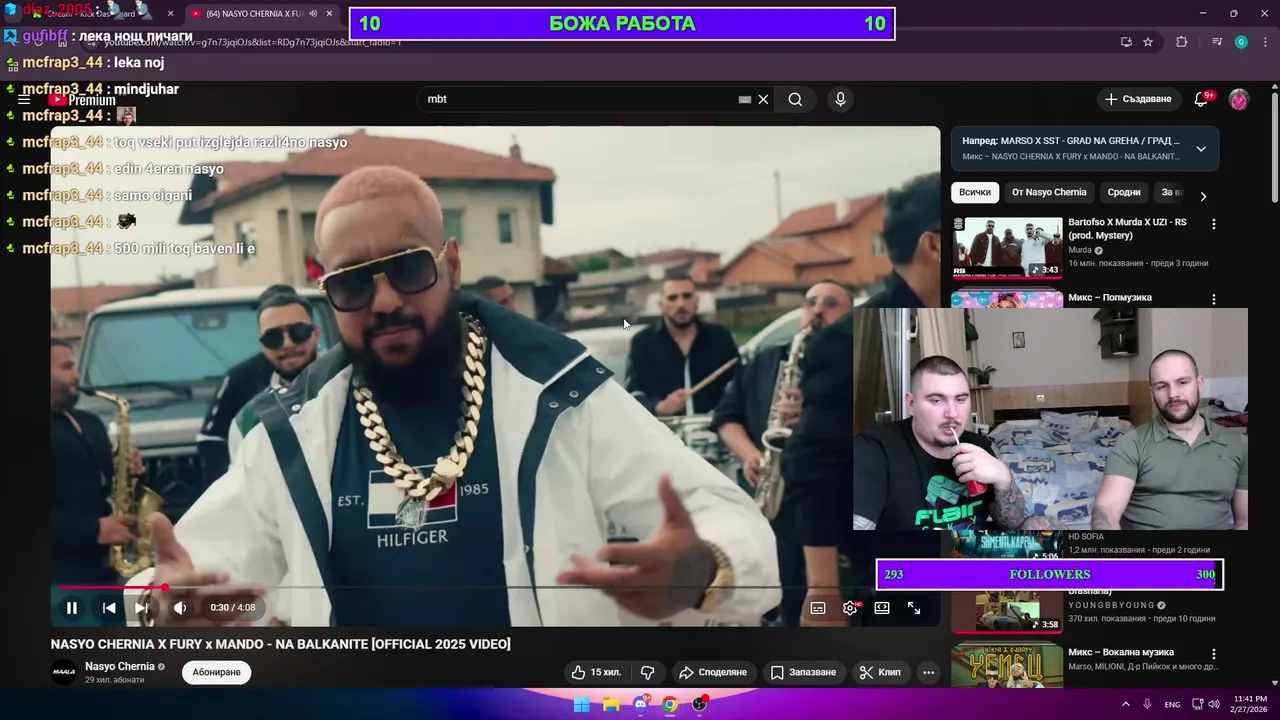Mute audio on the NASYO CHERNIA tab

[313, 14]
